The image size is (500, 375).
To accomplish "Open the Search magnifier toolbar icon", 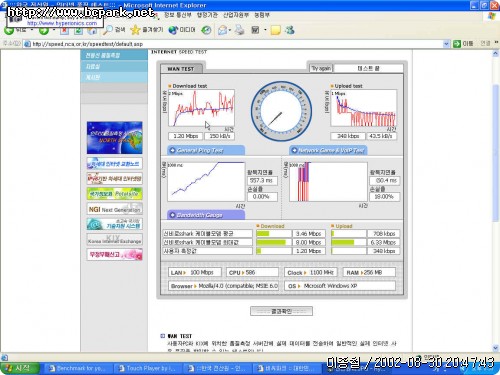I will [x=108, y=30].
